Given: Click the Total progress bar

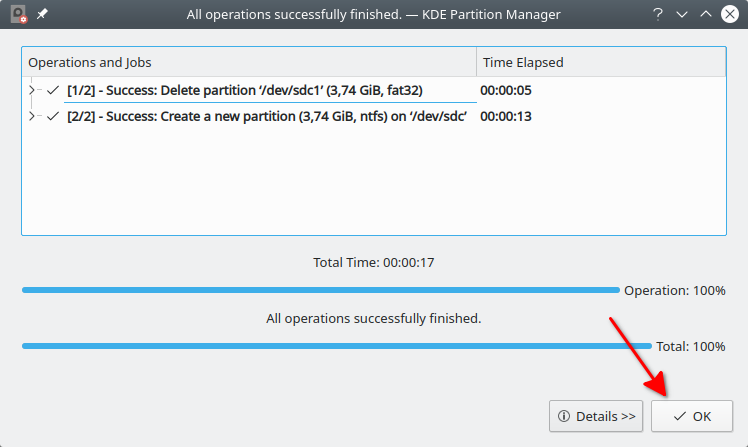Looking at the screenshot, I should point(336,346).
